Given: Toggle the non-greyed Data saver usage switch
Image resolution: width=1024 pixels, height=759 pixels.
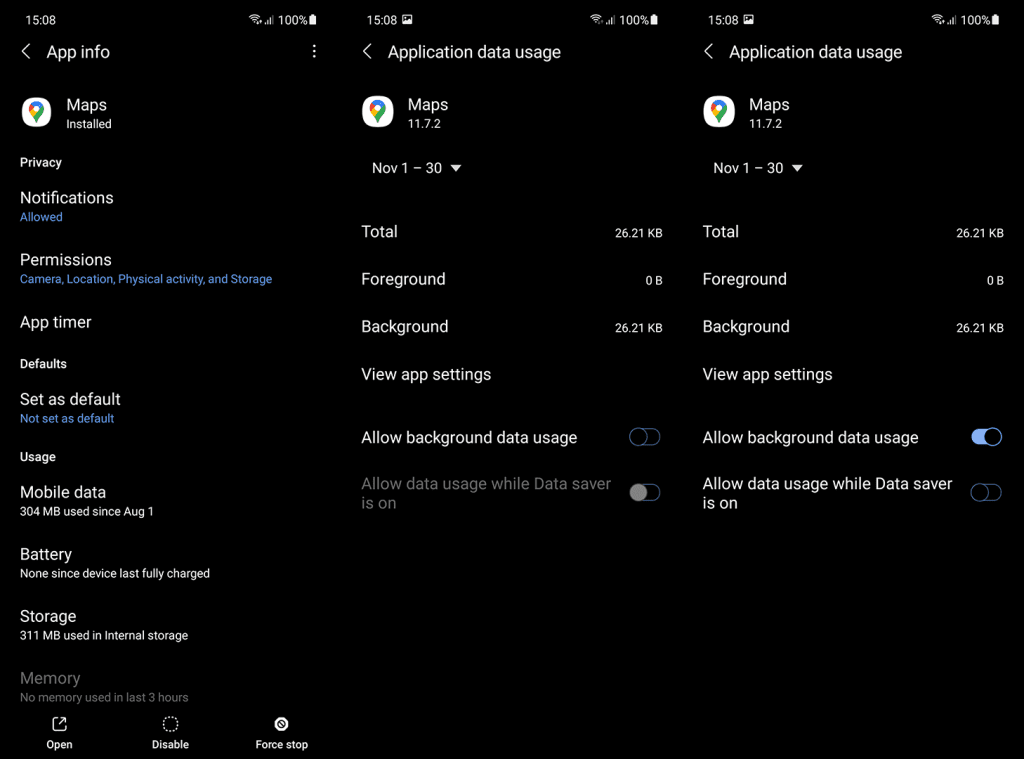Looking at the screenshot, I should point(985,493).
